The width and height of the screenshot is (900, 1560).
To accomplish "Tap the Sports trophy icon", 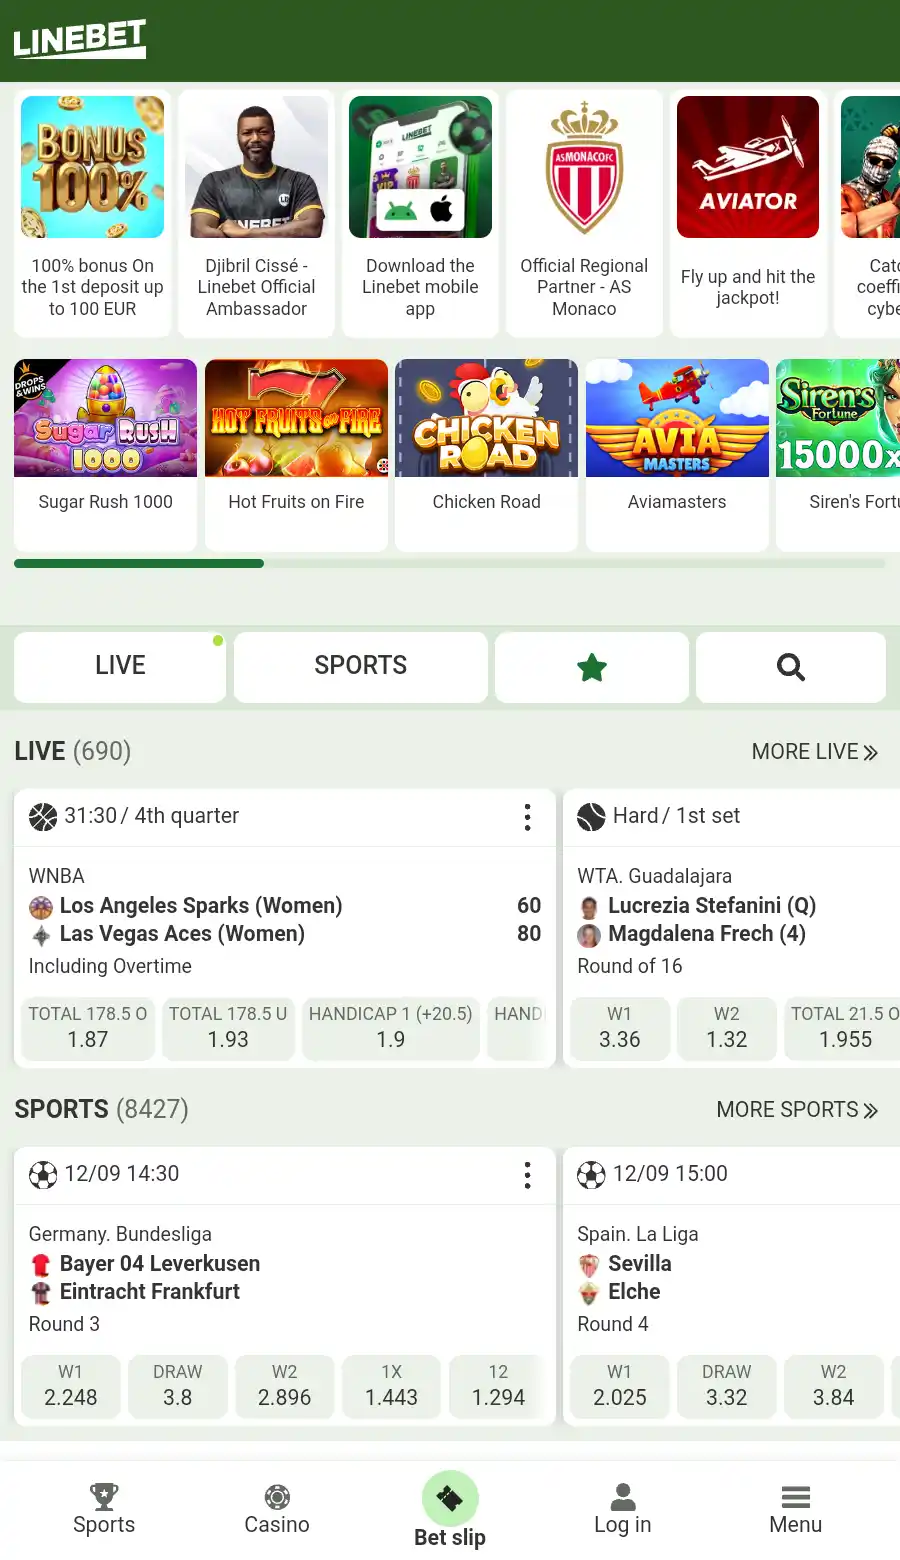I will pos(104,1496).
